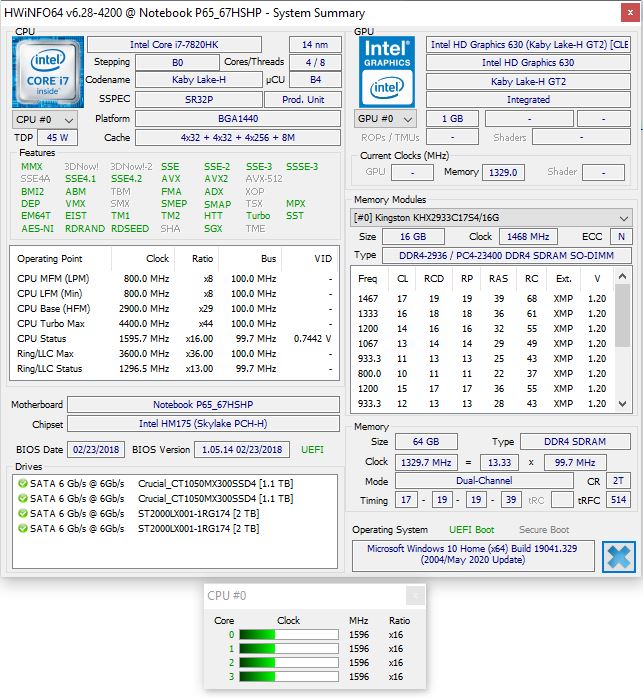
Task: Open the GPU #0 selector dropdown
Action: tap(385, 119)
